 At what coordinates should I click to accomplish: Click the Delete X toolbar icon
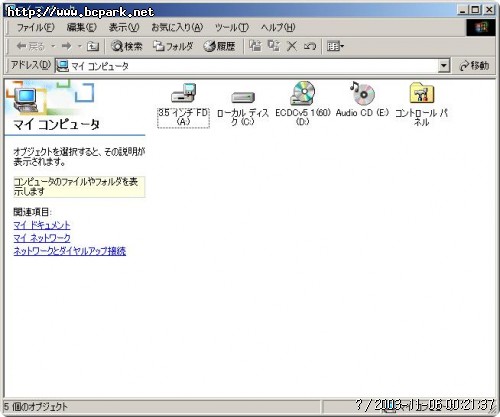[292, 46]
